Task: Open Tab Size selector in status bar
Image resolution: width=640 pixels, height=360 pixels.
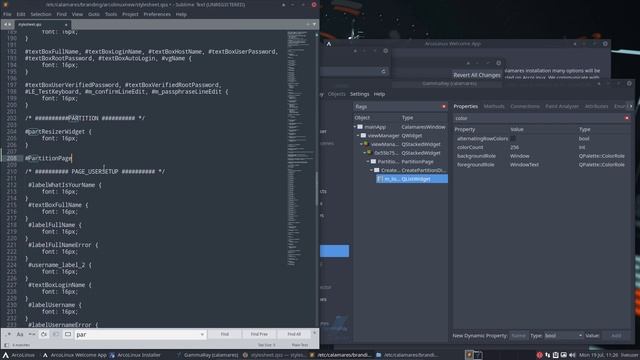Action: tap(266, 345)
